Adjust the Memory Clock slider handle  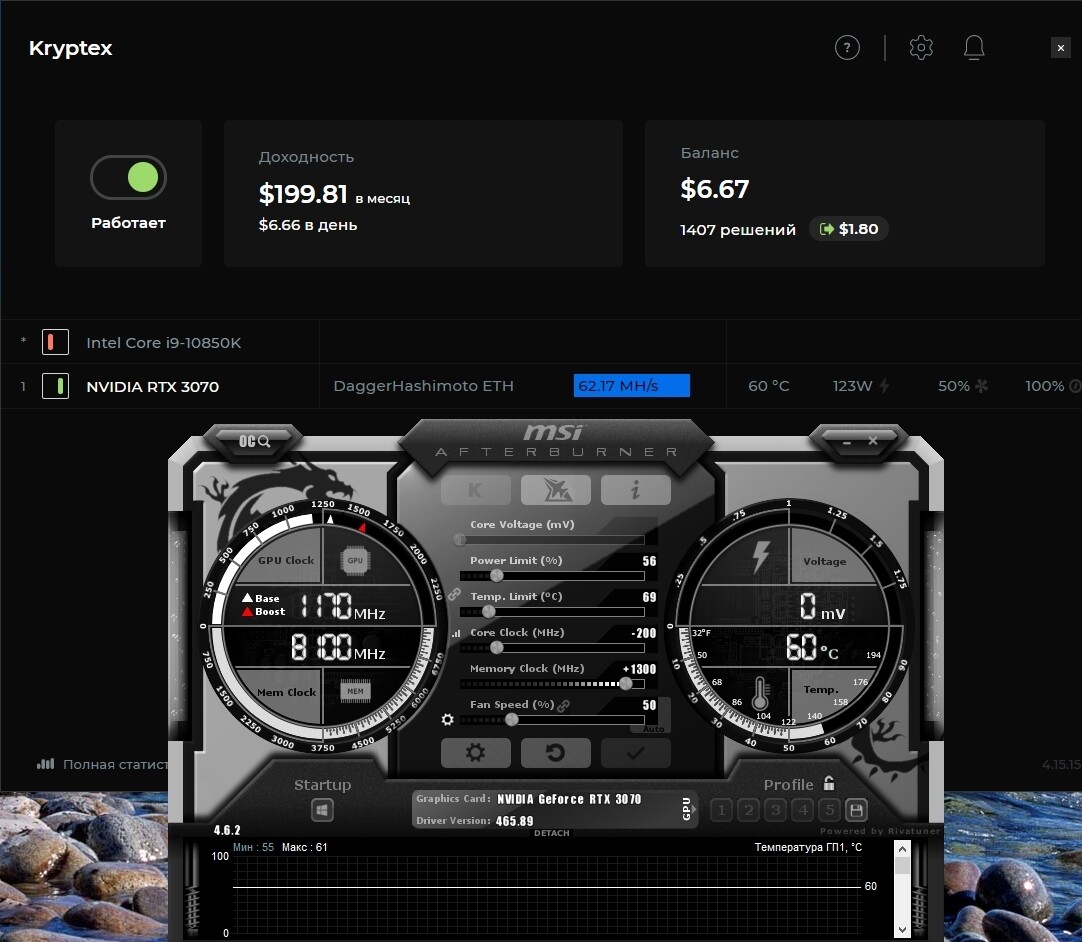626,683
